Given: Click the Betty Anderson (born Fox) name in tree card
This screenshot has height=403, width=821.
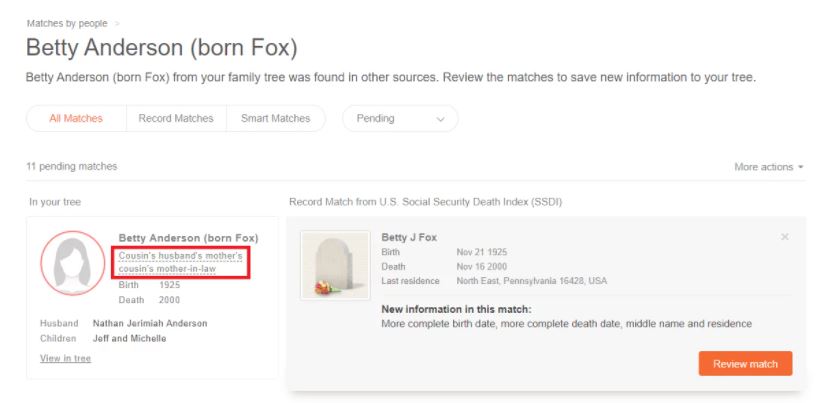Looking at the screenshot, I should (x=188, y=238).
